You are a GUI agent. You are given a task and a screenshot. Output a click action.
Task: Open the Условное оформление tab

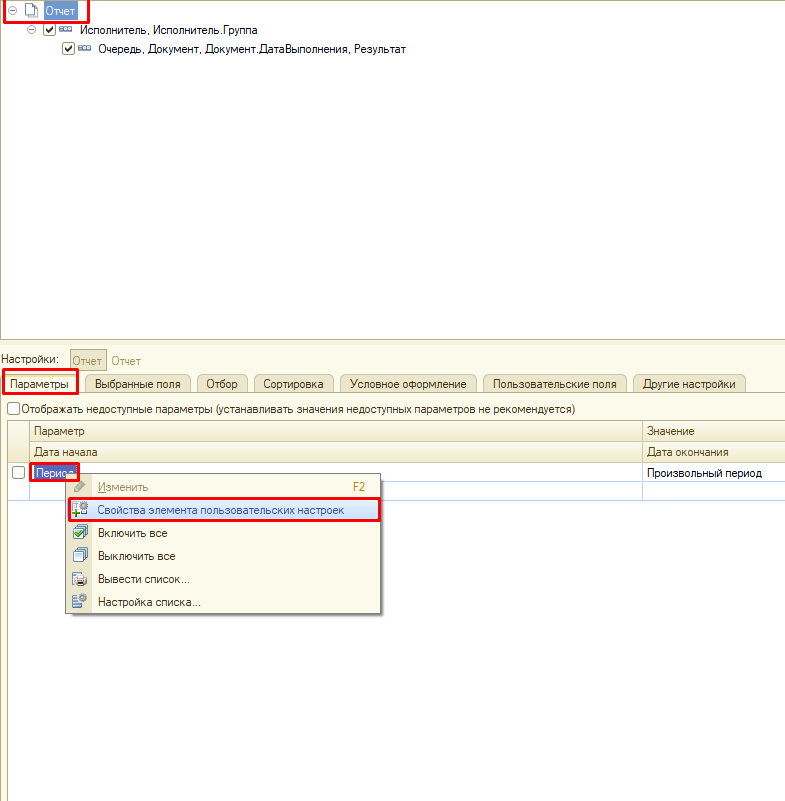[x=408, y=384]
